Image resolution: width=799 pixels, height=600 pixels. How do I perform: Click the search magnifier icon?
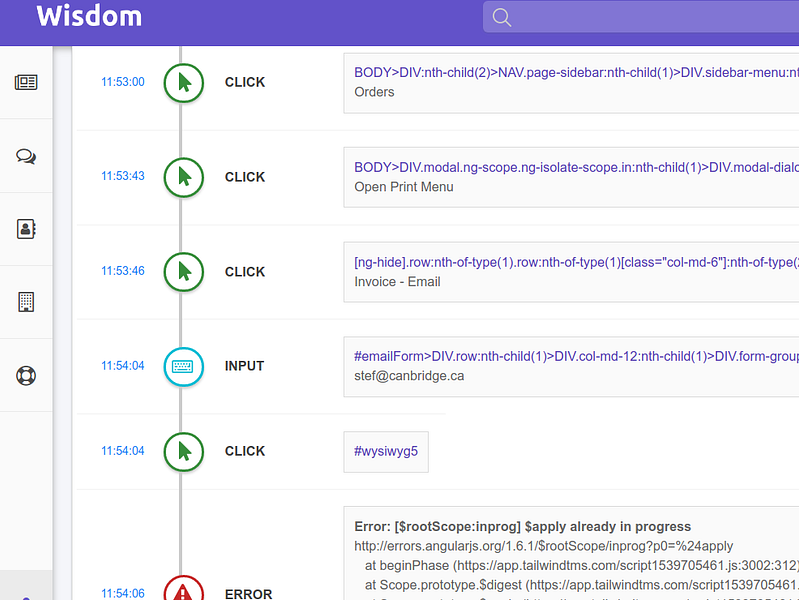pyautogui.click(x=501, y=17)
